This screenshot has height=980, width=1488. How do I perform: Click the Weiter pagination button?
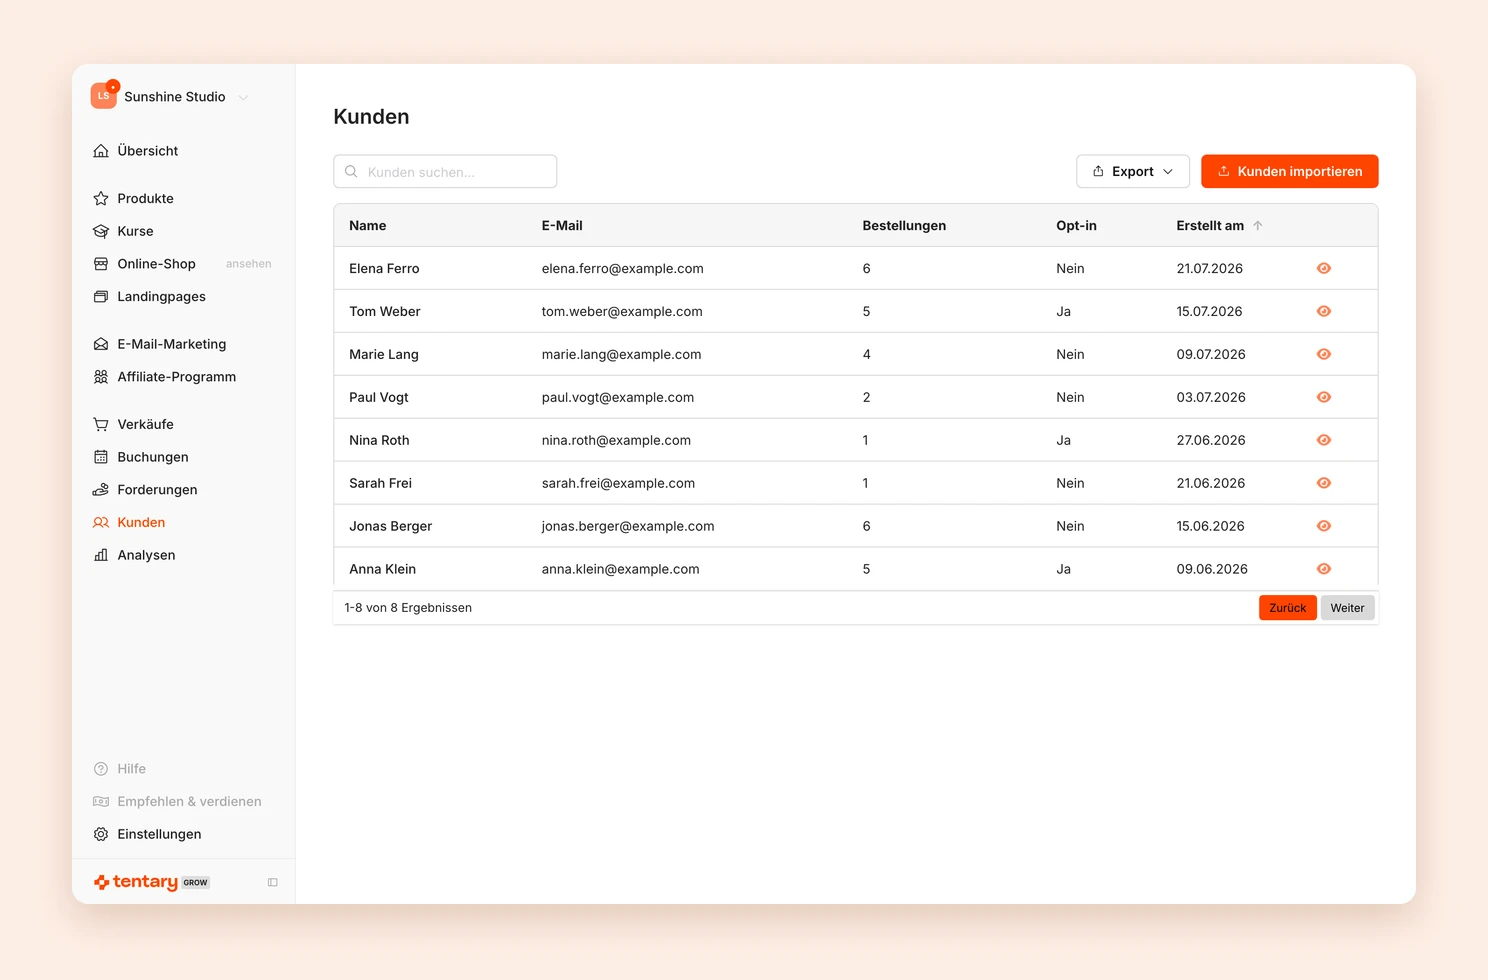pos(1348,608)
